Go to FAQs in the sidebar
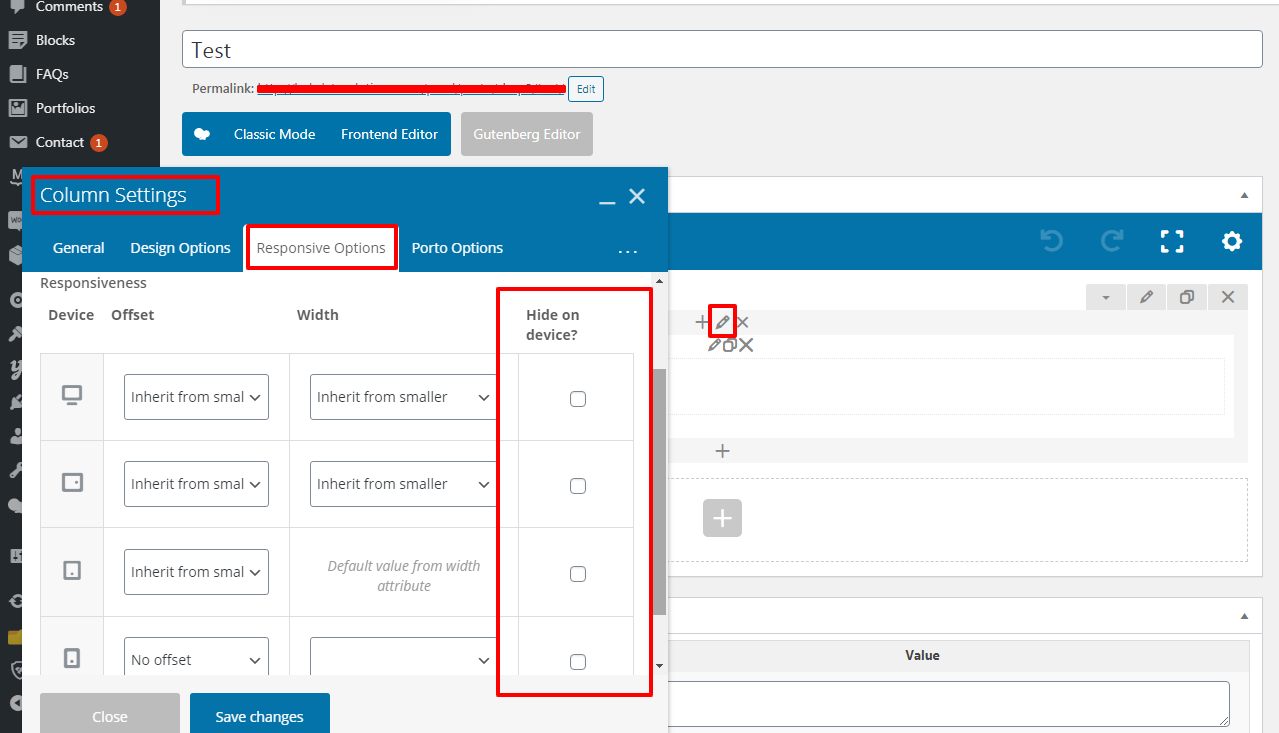1279x733 pixels. click(x=51, y=74)
